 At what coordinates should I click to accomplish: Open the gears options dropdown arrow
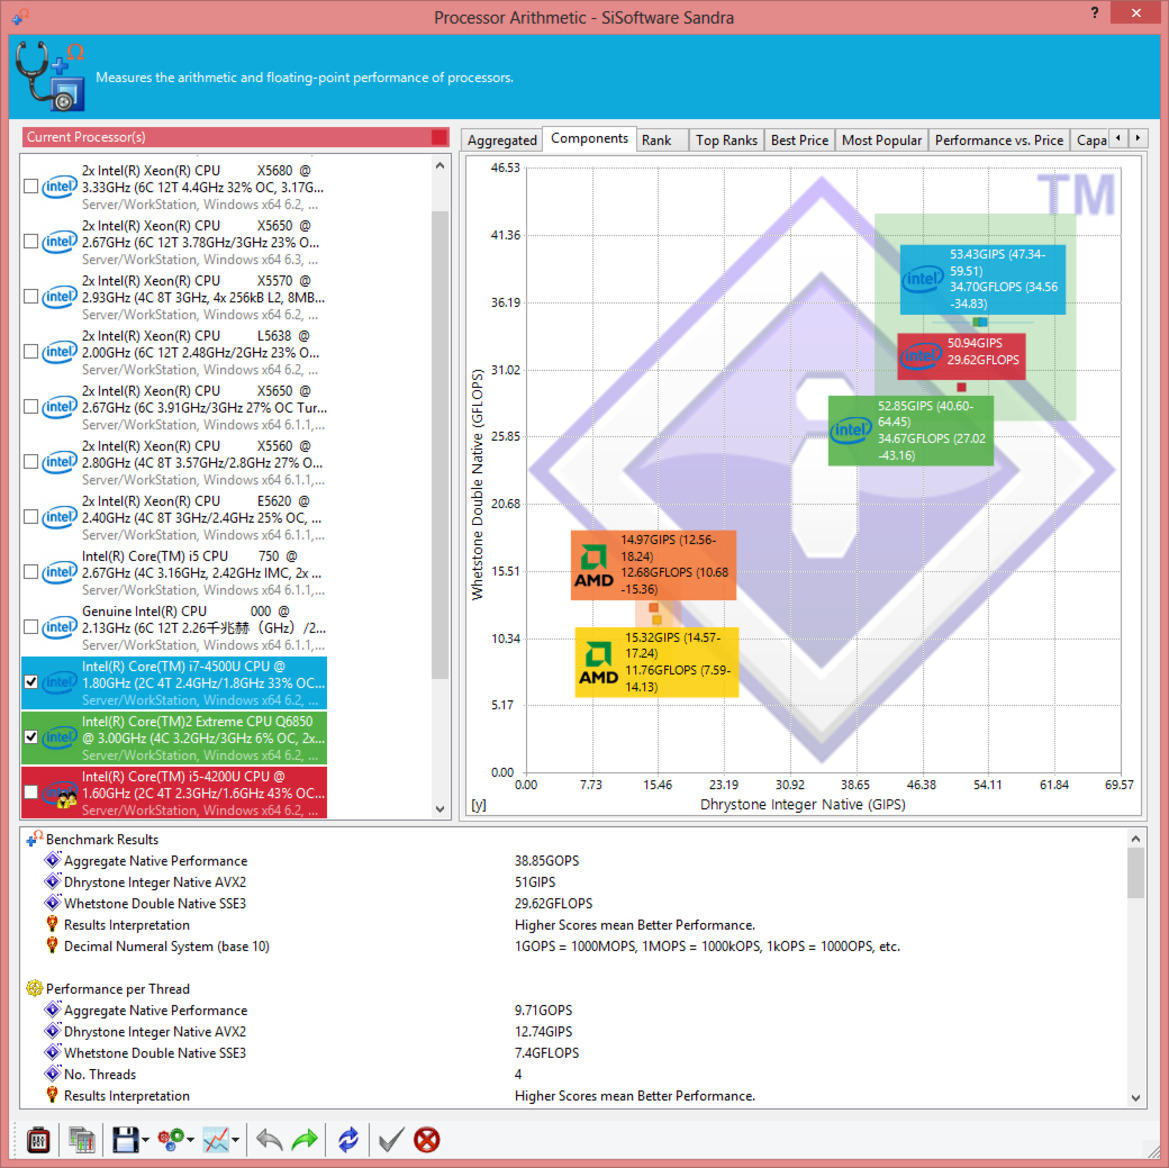click(x=191, y=1140)
